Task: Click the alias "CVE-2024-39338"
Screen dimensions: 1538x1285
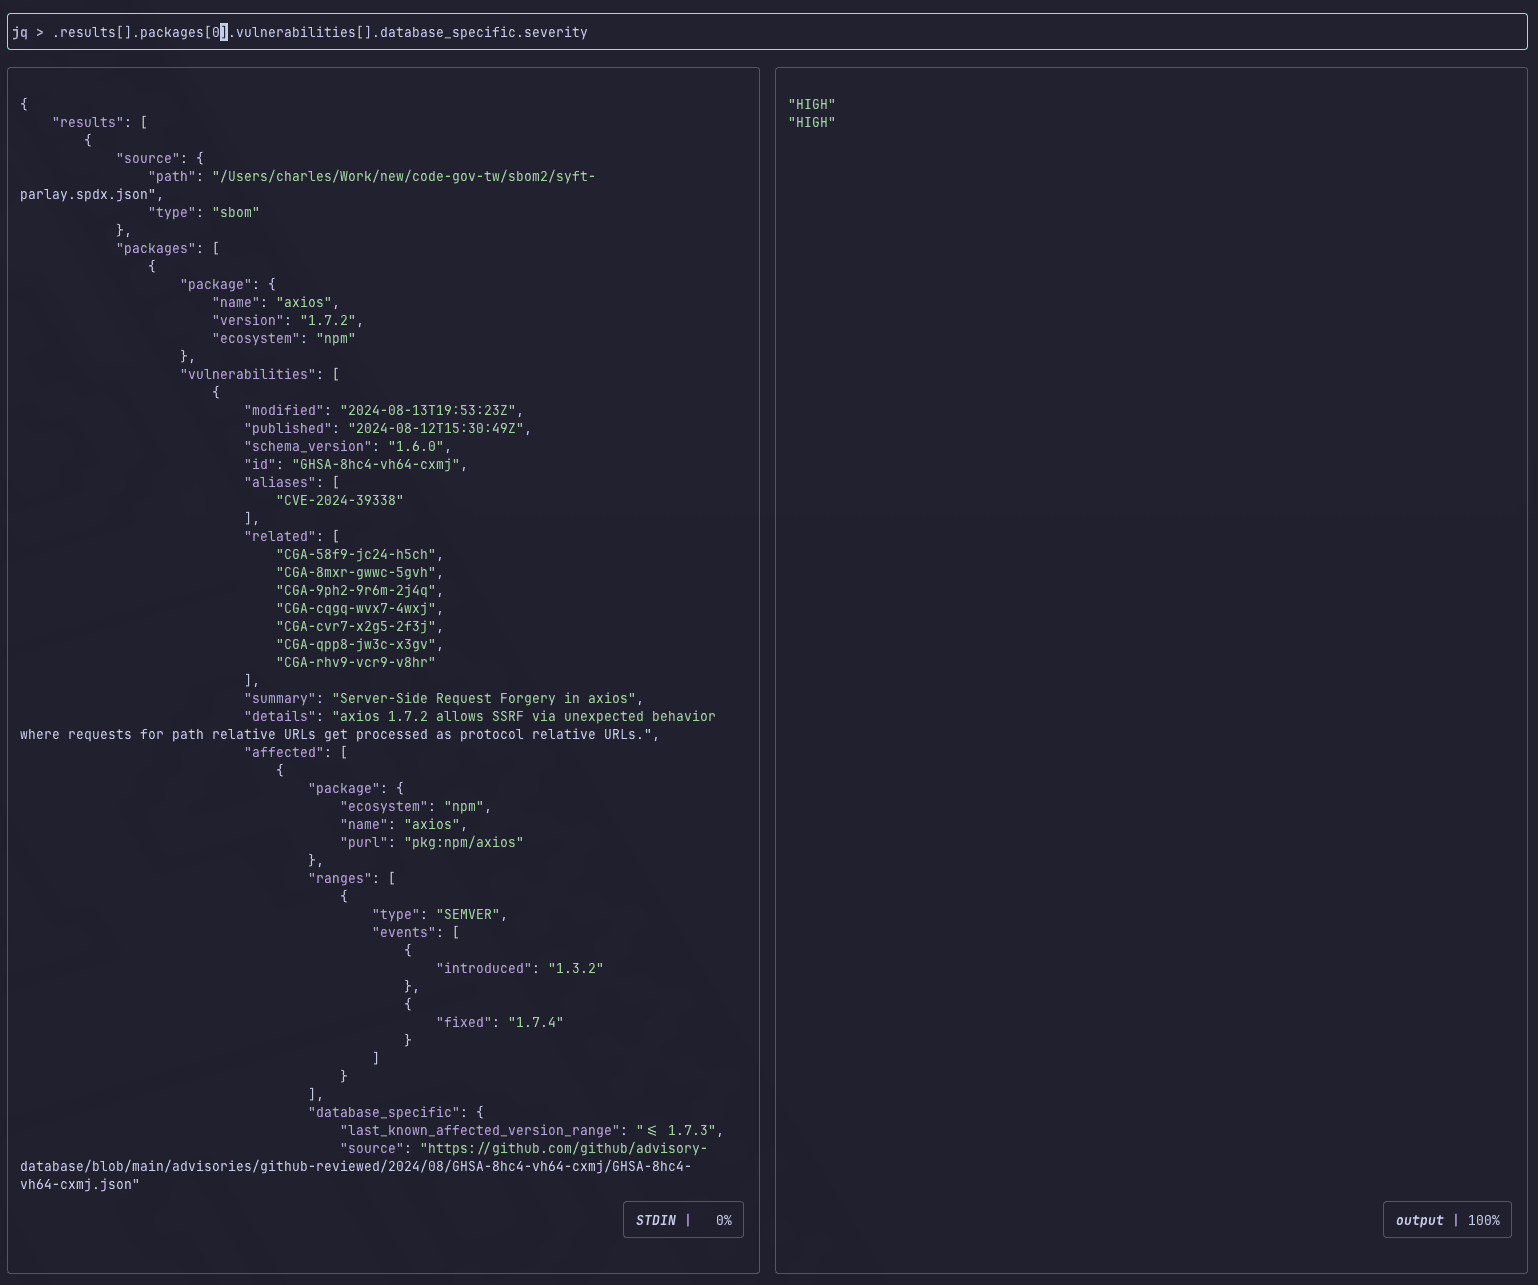Action: pos(340,500)
